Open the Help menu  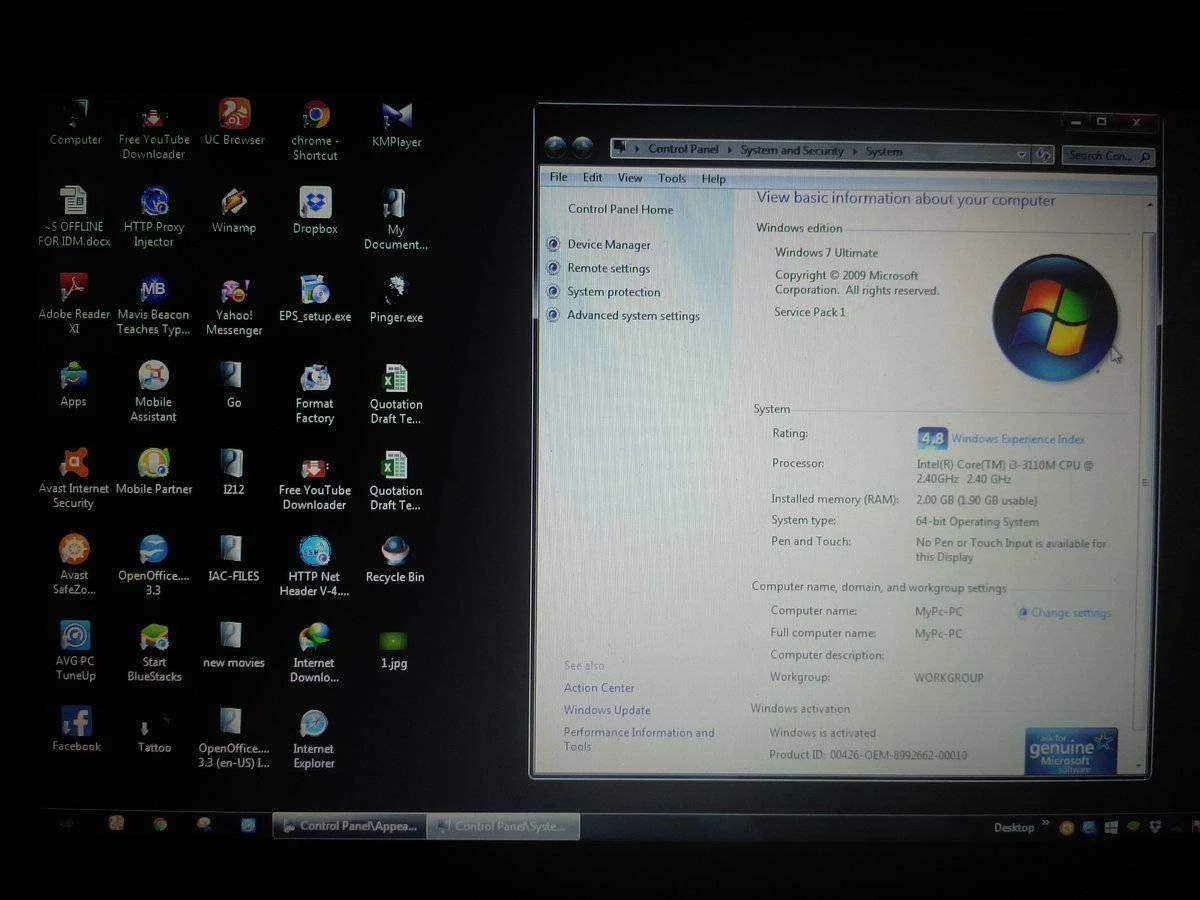point(714,179)
